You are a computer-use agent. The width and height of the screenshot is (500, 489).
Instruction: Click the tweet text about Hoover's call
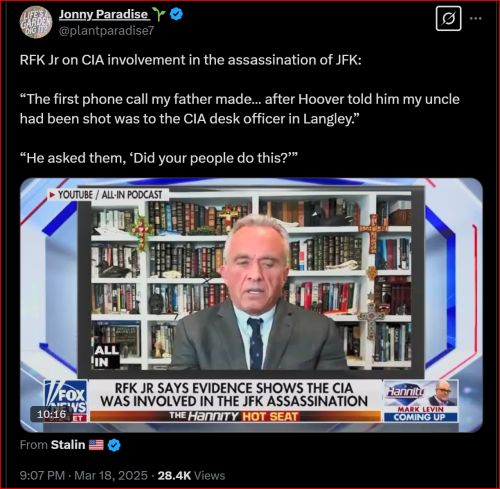point(239,109)
